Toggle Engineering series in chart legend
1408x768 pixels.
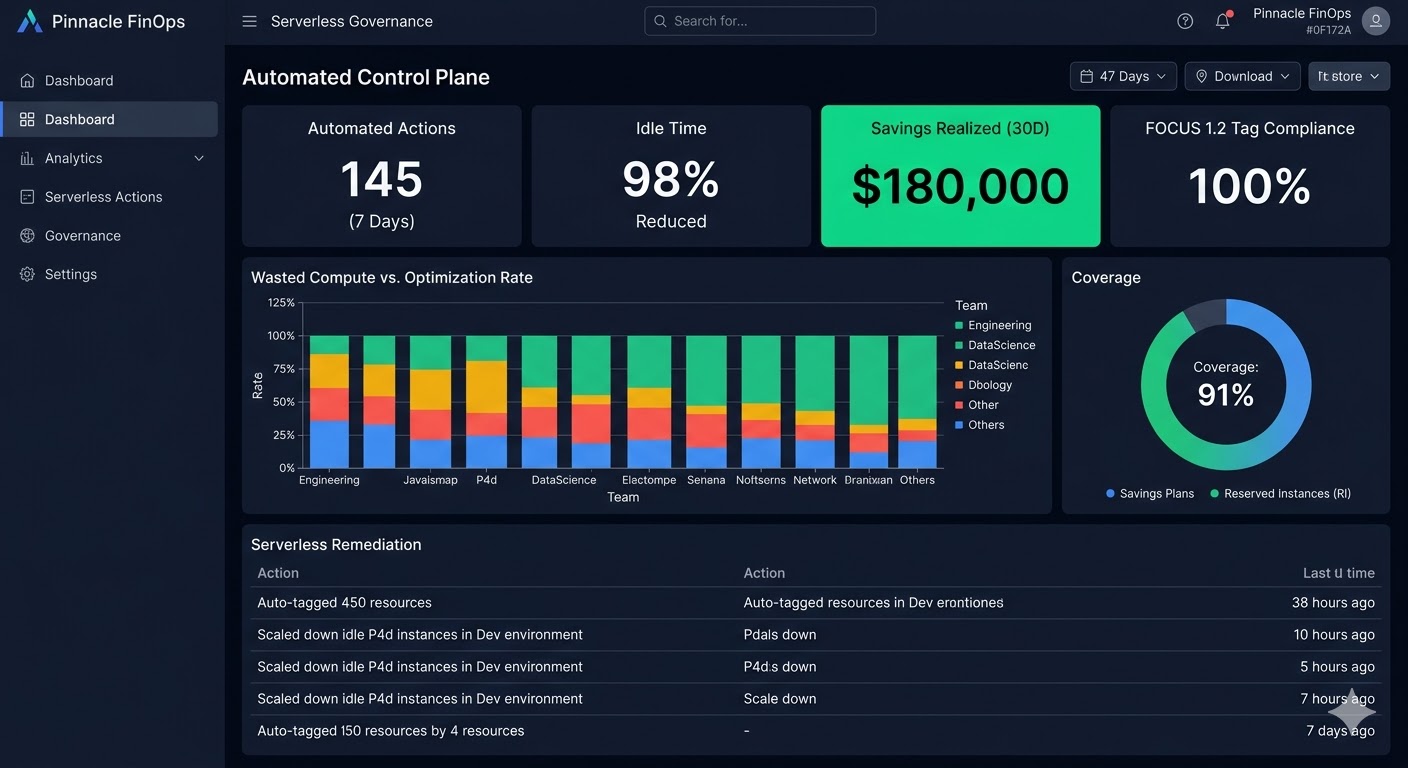click(993, 325)
